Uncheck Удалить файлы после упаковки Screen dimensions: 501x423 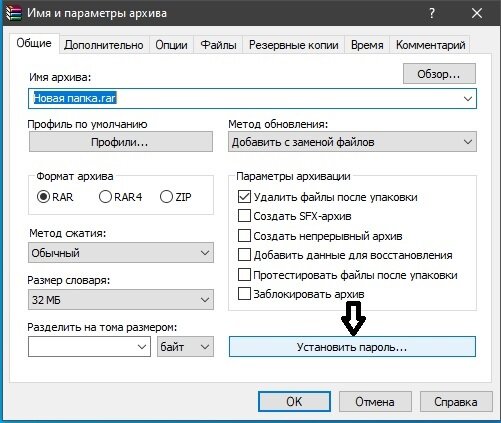coord(244,196)
